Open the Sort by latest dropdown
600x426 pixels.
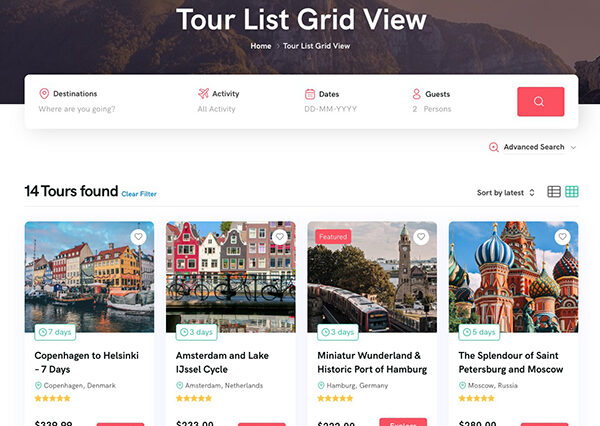pos(506,192)
